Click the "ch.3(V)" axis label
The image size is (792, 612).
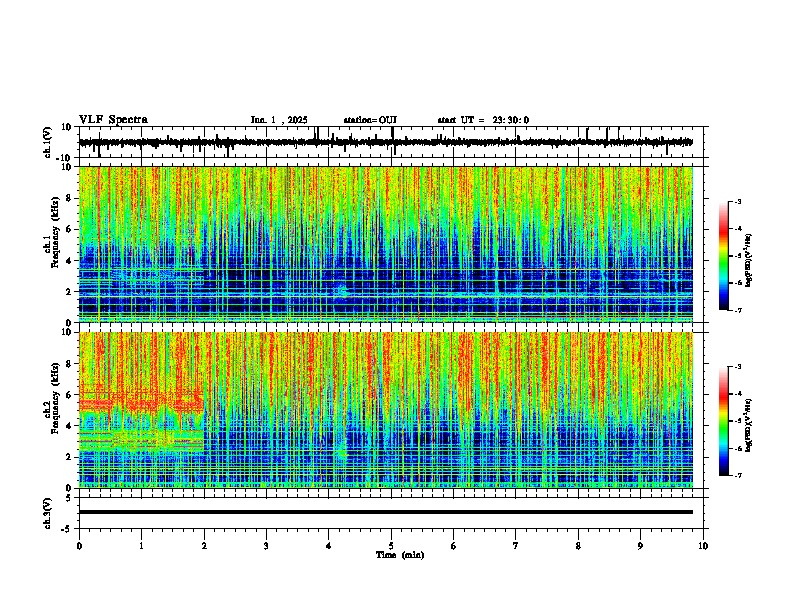48,513
